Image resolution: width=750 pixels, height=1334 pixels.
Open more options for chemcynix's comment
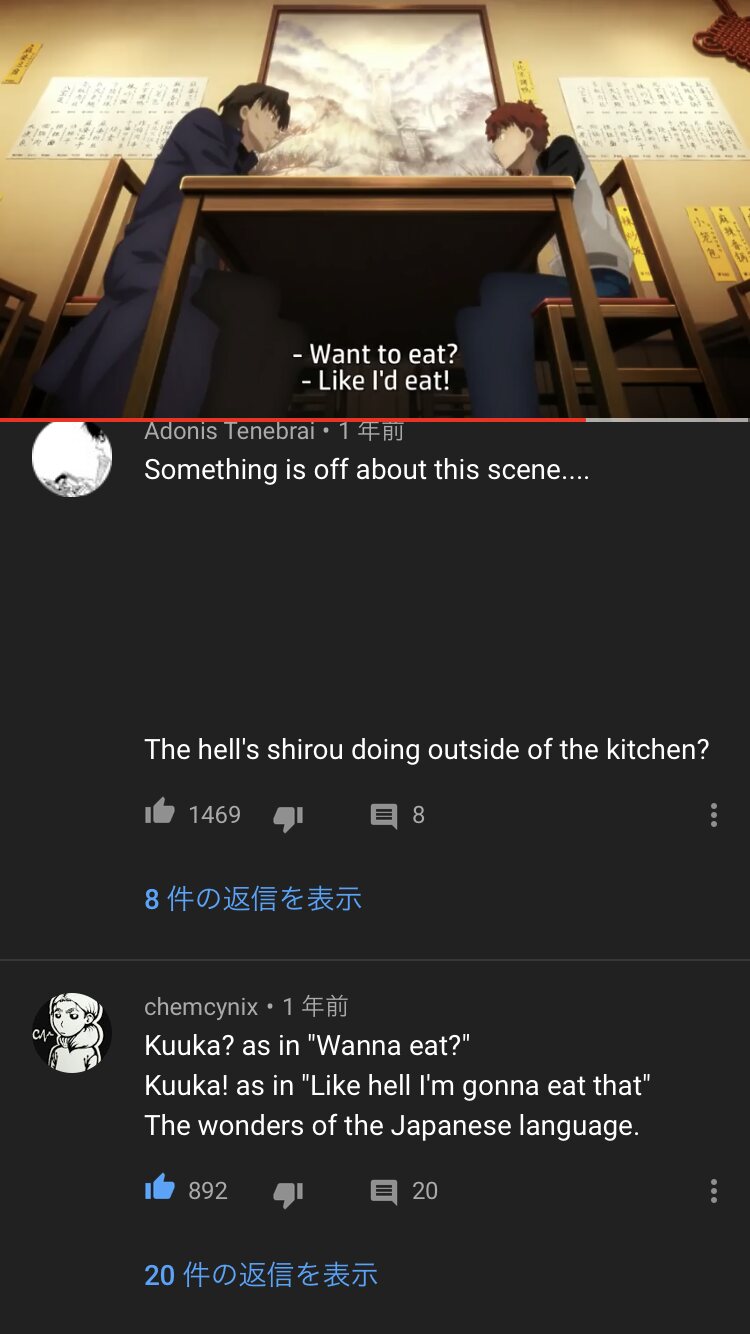click(x=713, y=1191)
